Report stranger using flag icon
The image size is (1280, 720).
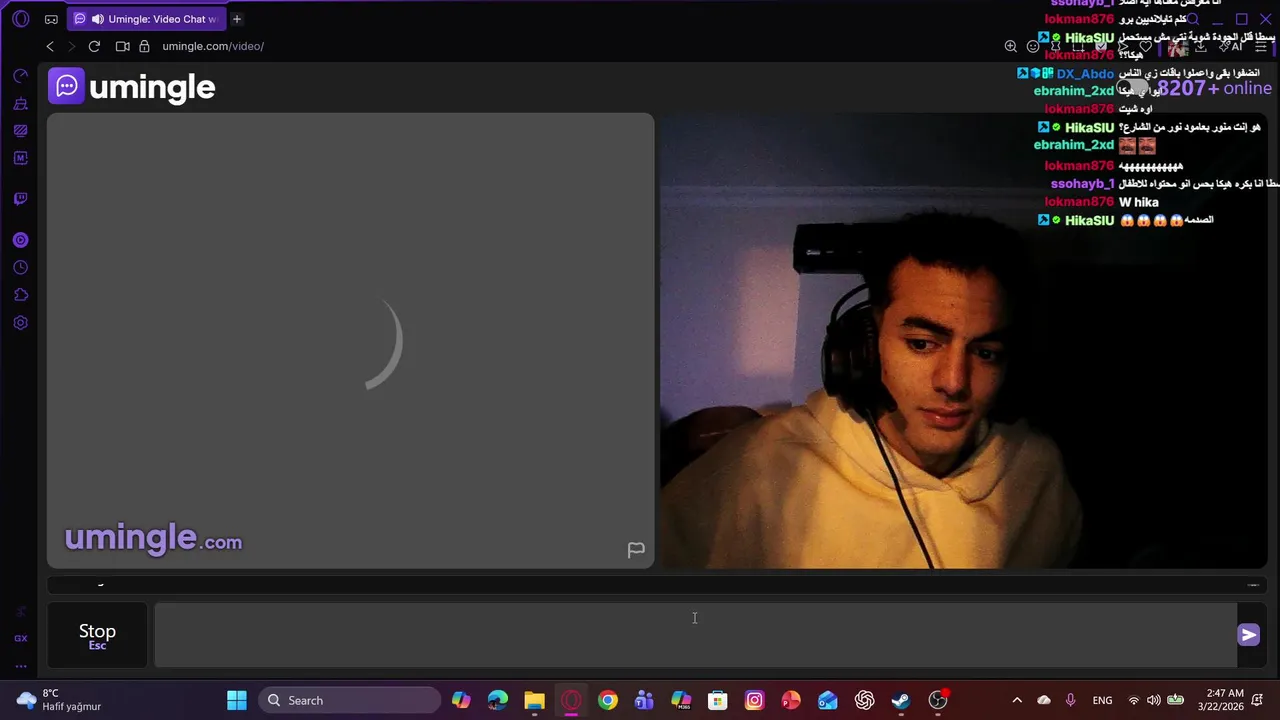coord(636,549)
